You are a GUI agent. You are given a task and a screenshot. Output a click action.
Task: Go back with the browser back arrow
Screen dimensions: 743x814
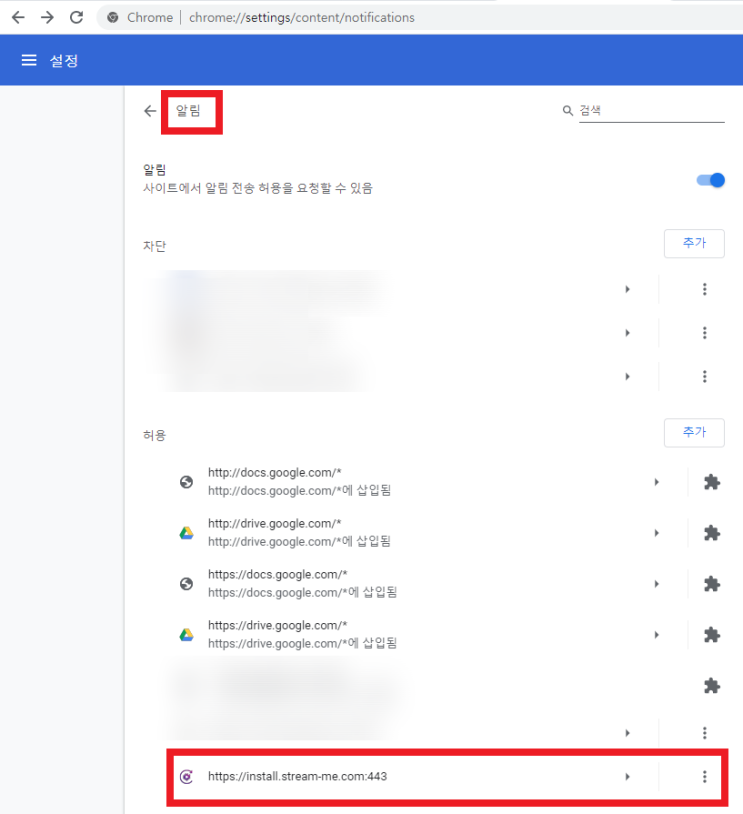click(x=18, y=18)
